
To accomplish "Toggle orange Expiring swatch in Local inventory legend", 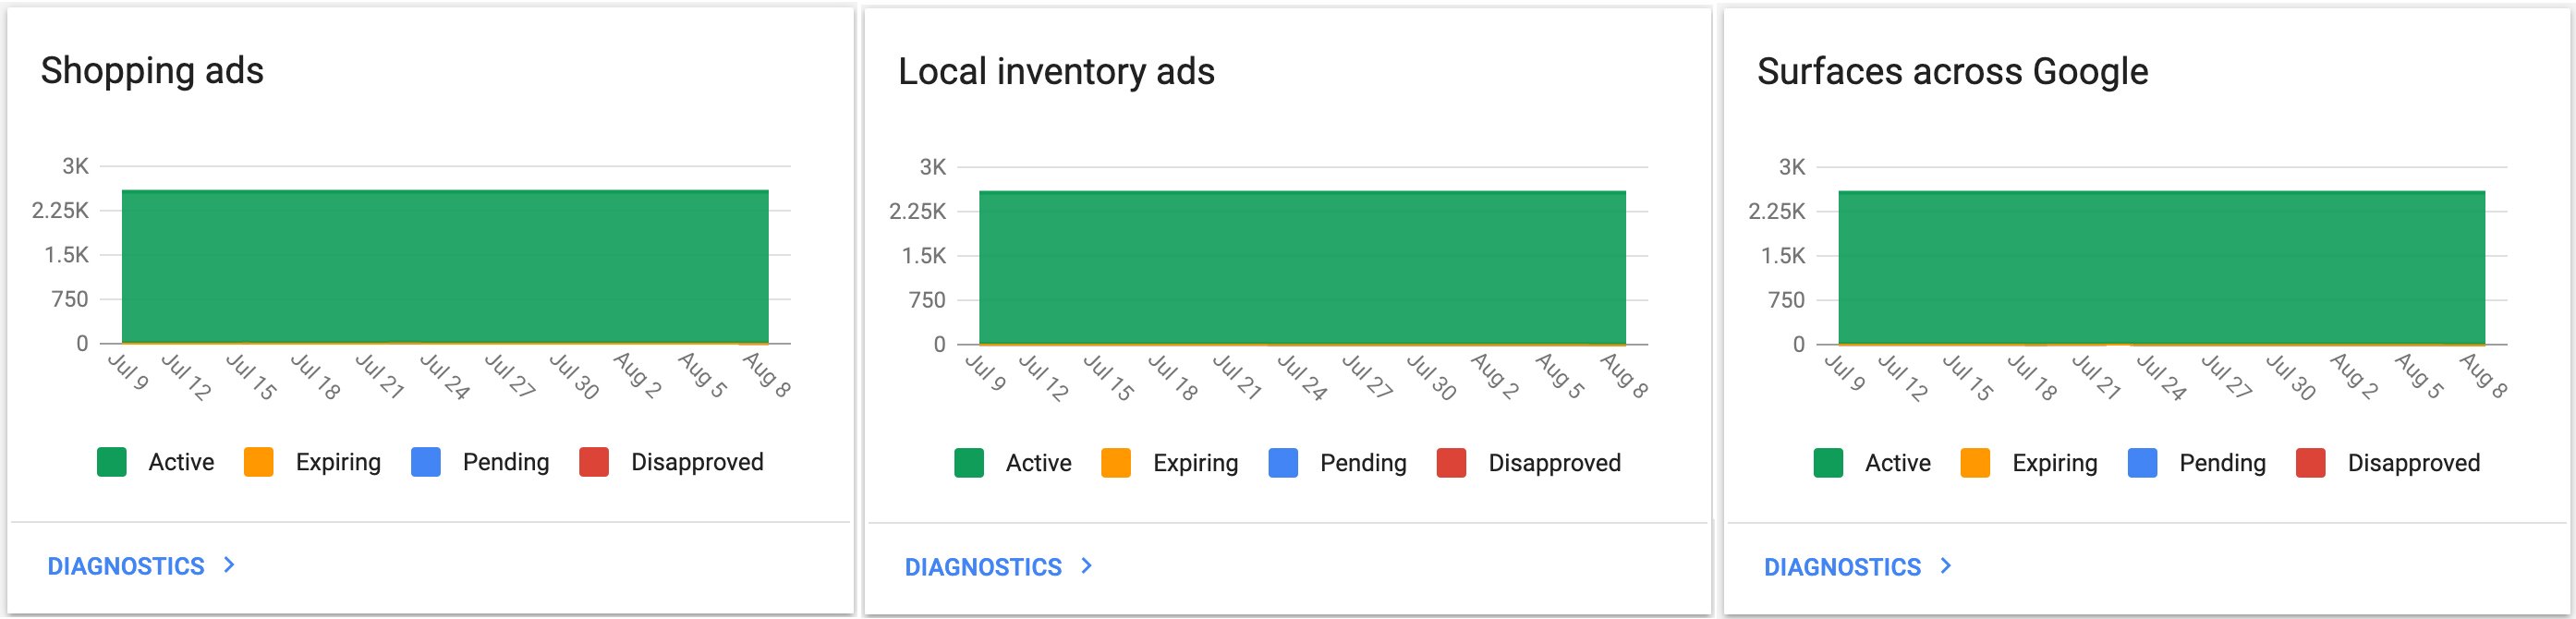I will tap(1116, 463).
